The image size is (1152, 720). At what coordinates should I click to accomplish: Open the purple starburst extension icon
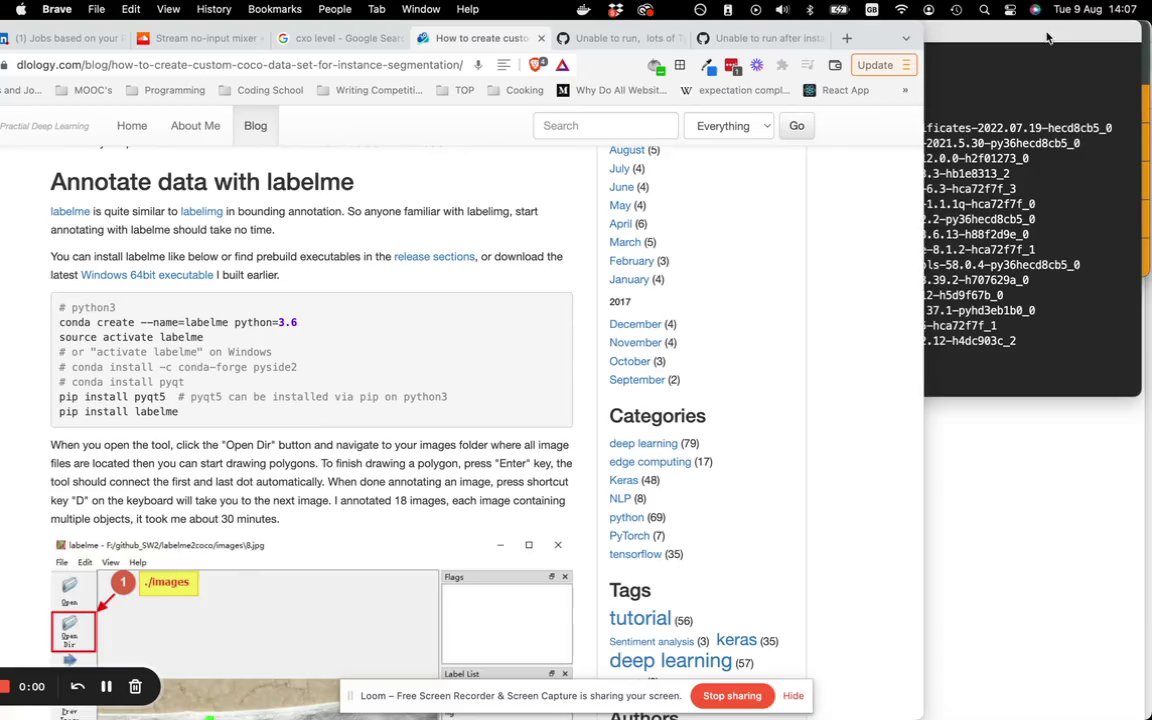click(x=757, y=65)
